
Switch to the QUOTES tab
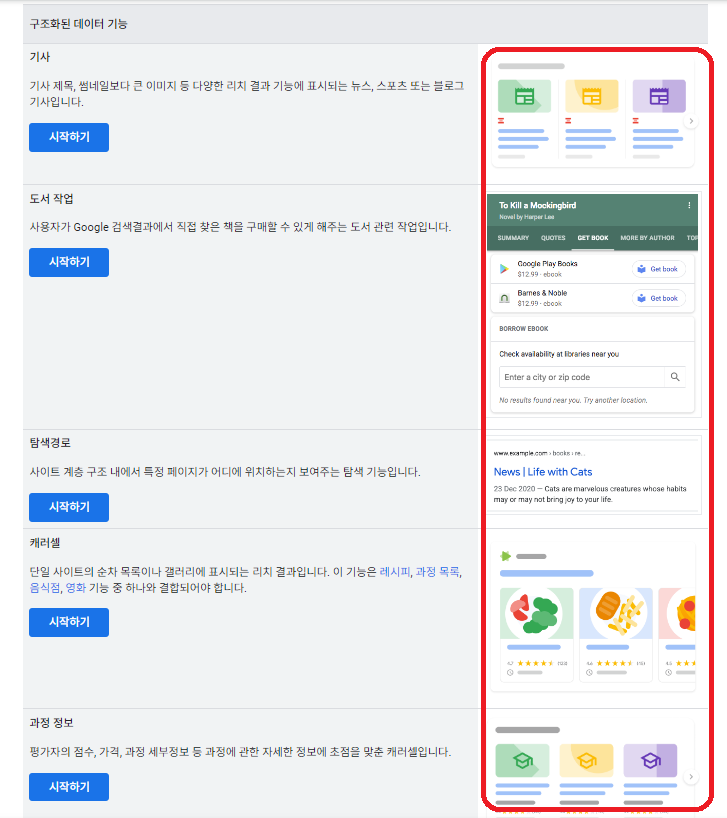coord(553,238)
